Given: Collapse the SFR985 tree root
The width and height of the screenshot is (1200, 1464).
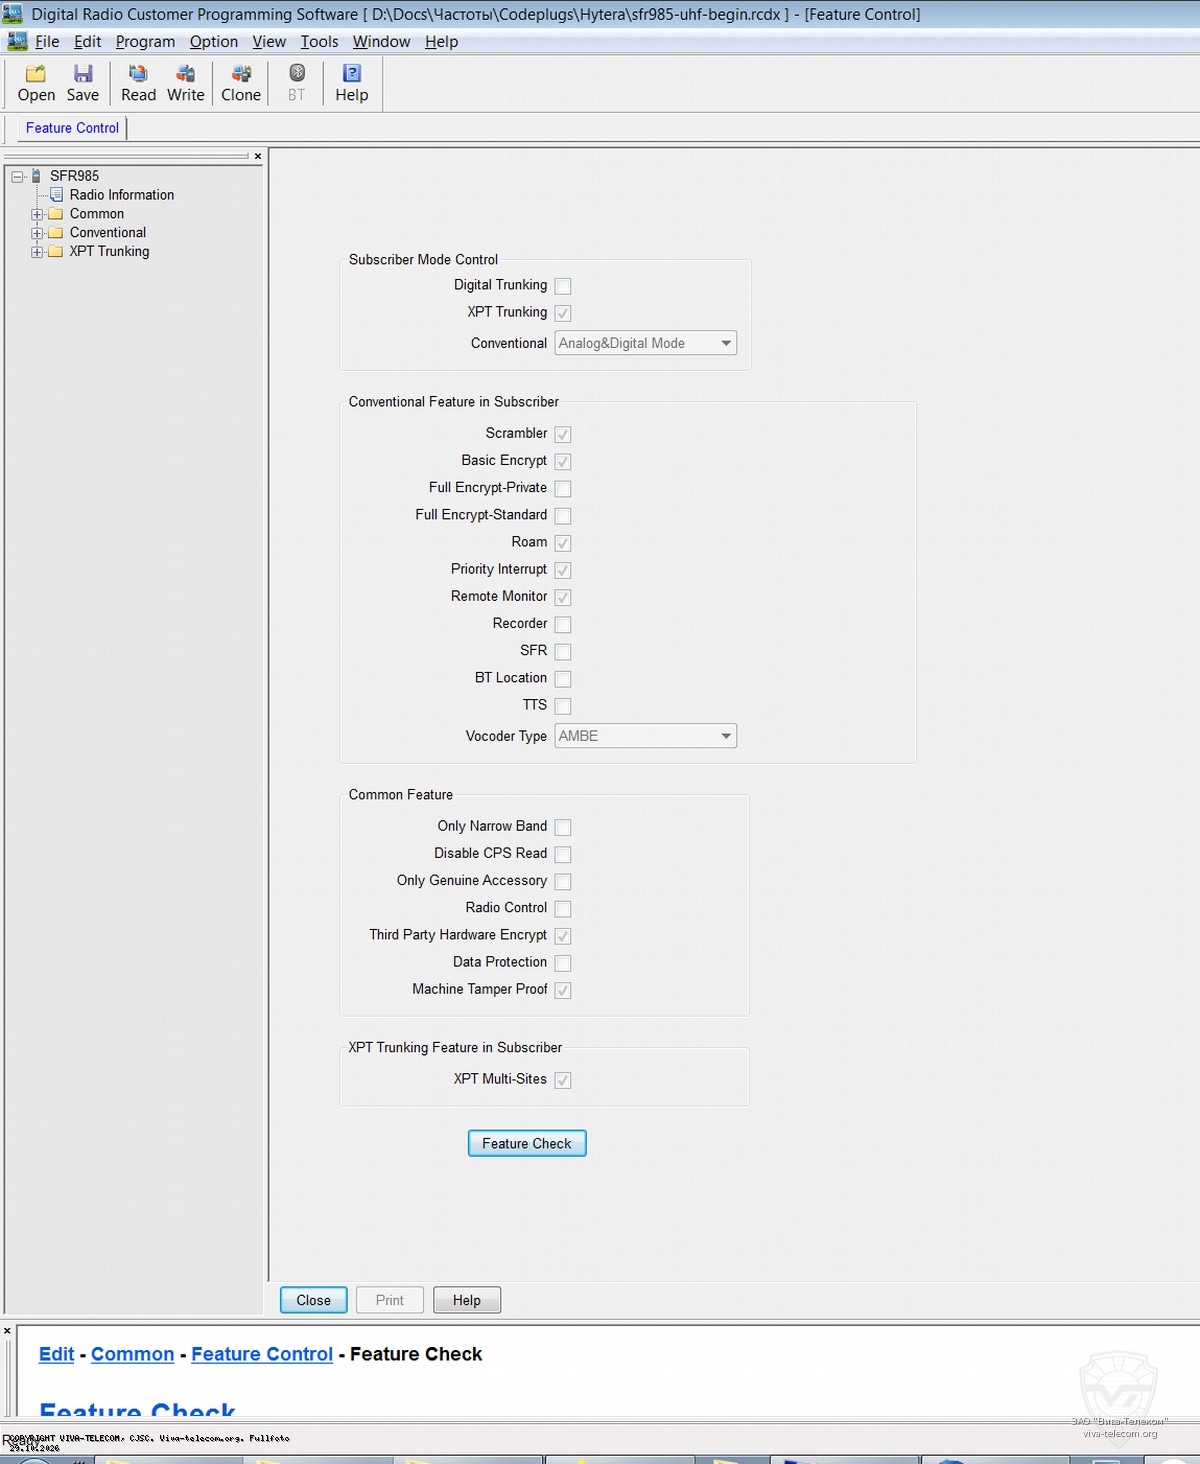Looking at the screenshot, I should (x=17, y=176).
